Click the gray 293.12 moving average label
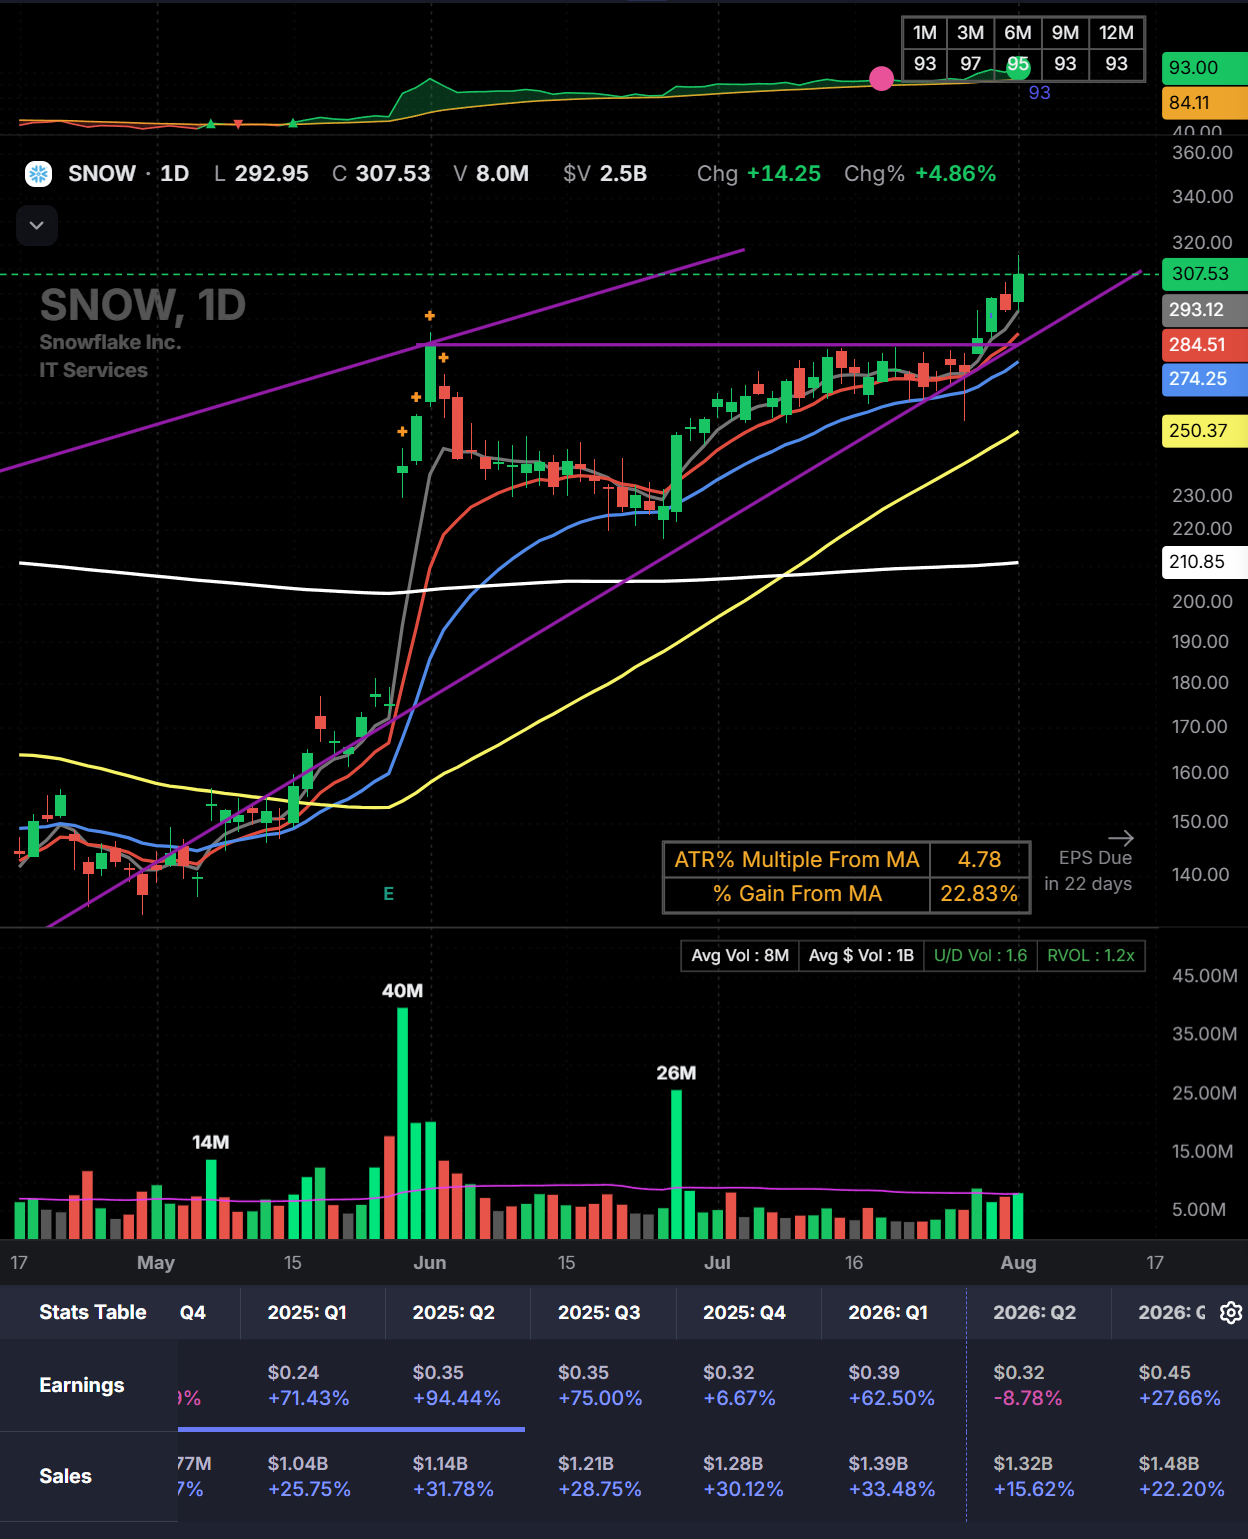 (x=1204, y=310)
